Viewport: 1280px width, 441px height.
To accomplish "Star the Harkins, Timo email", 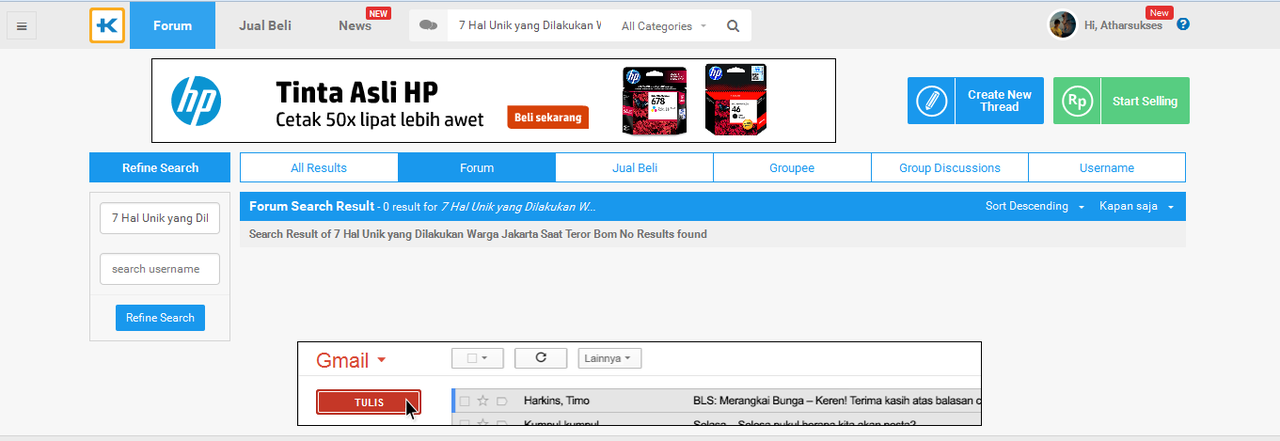I will [x=483, y=400].
